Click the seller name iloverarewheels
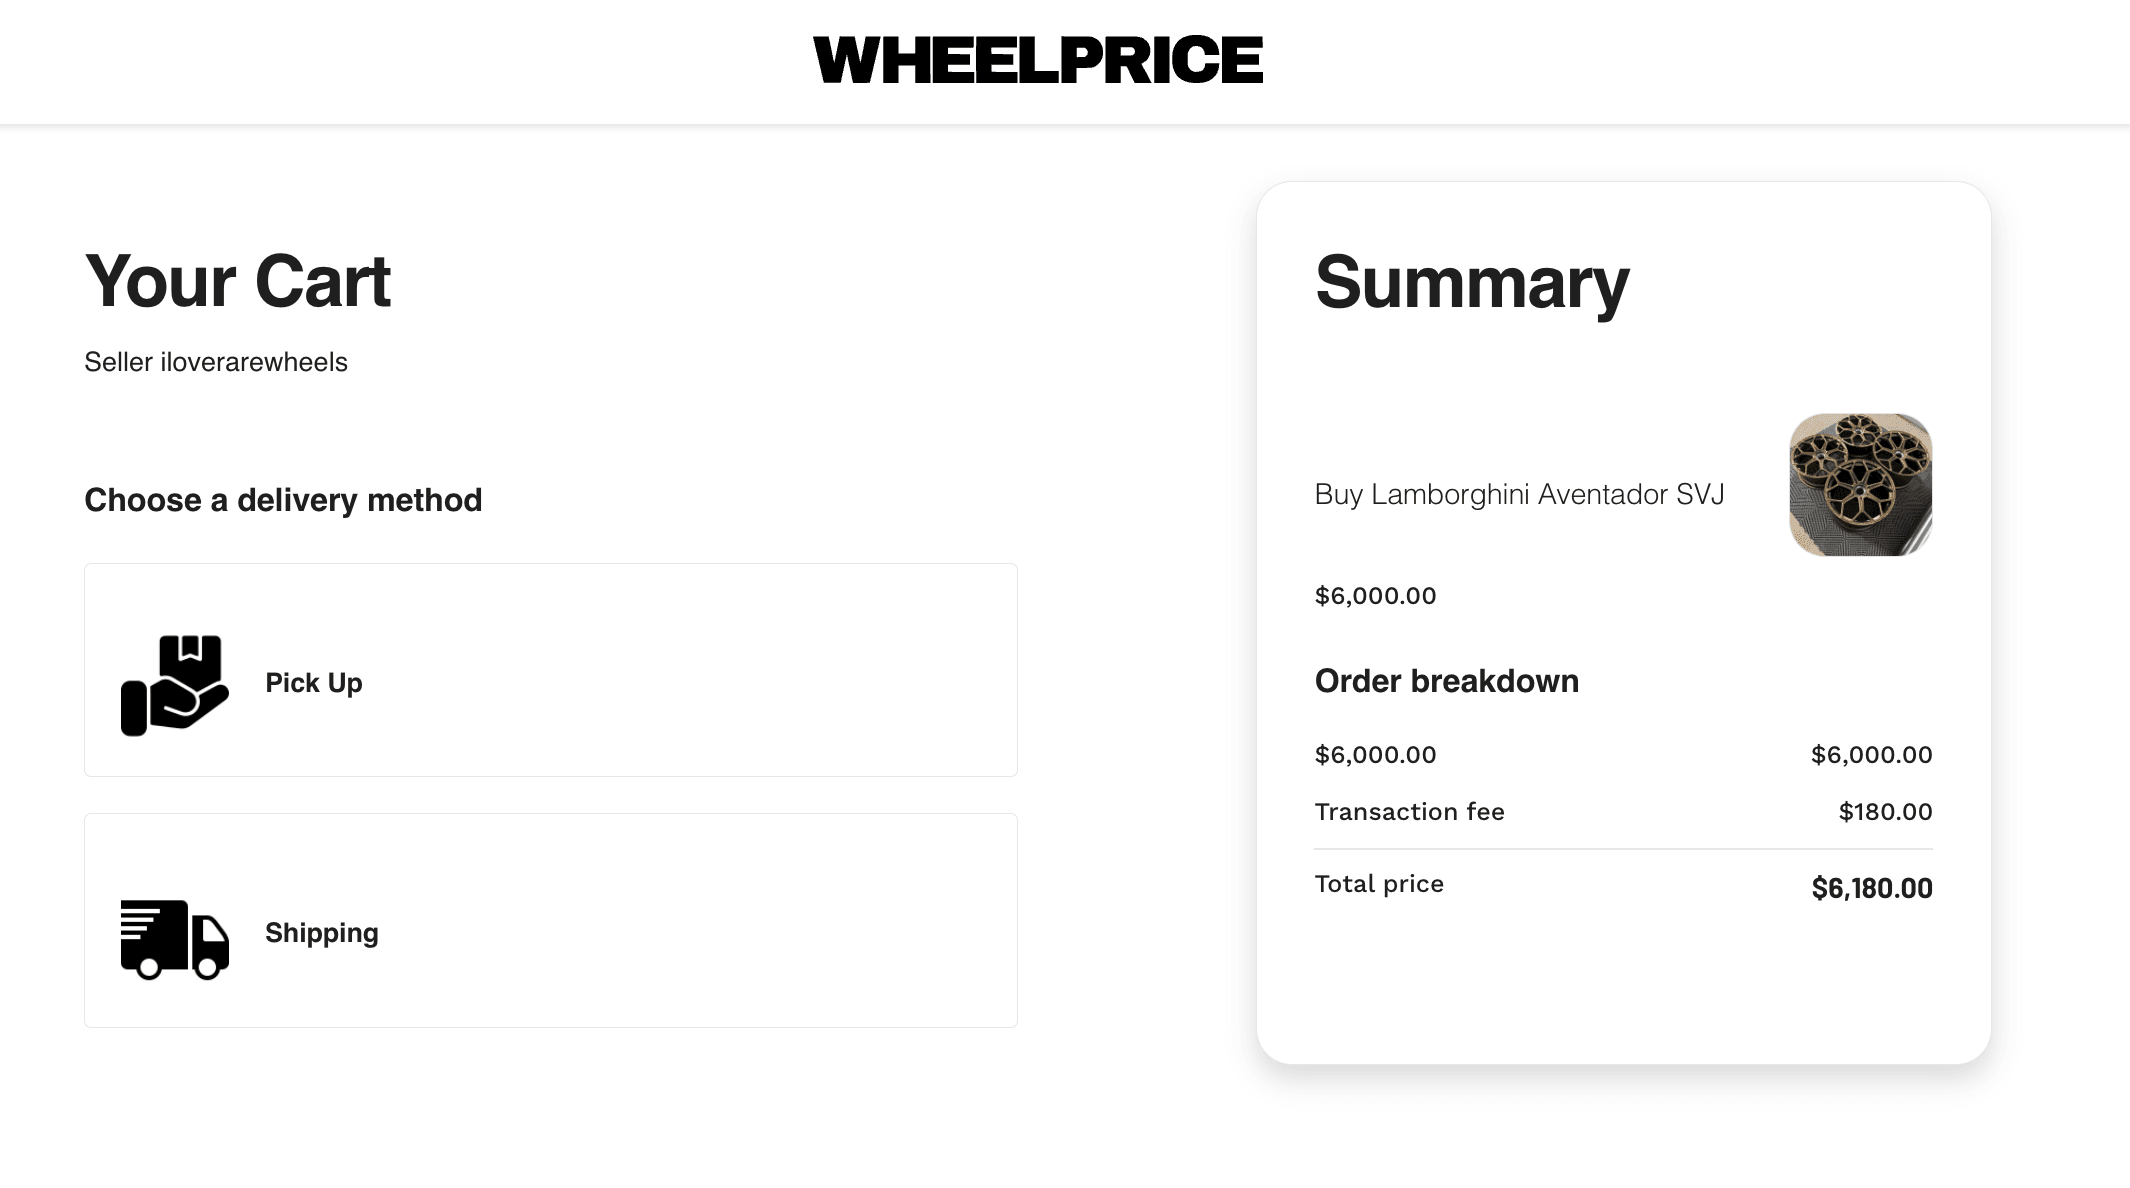This screenshot has height=1188, width=2130. (x=217, y=362)
